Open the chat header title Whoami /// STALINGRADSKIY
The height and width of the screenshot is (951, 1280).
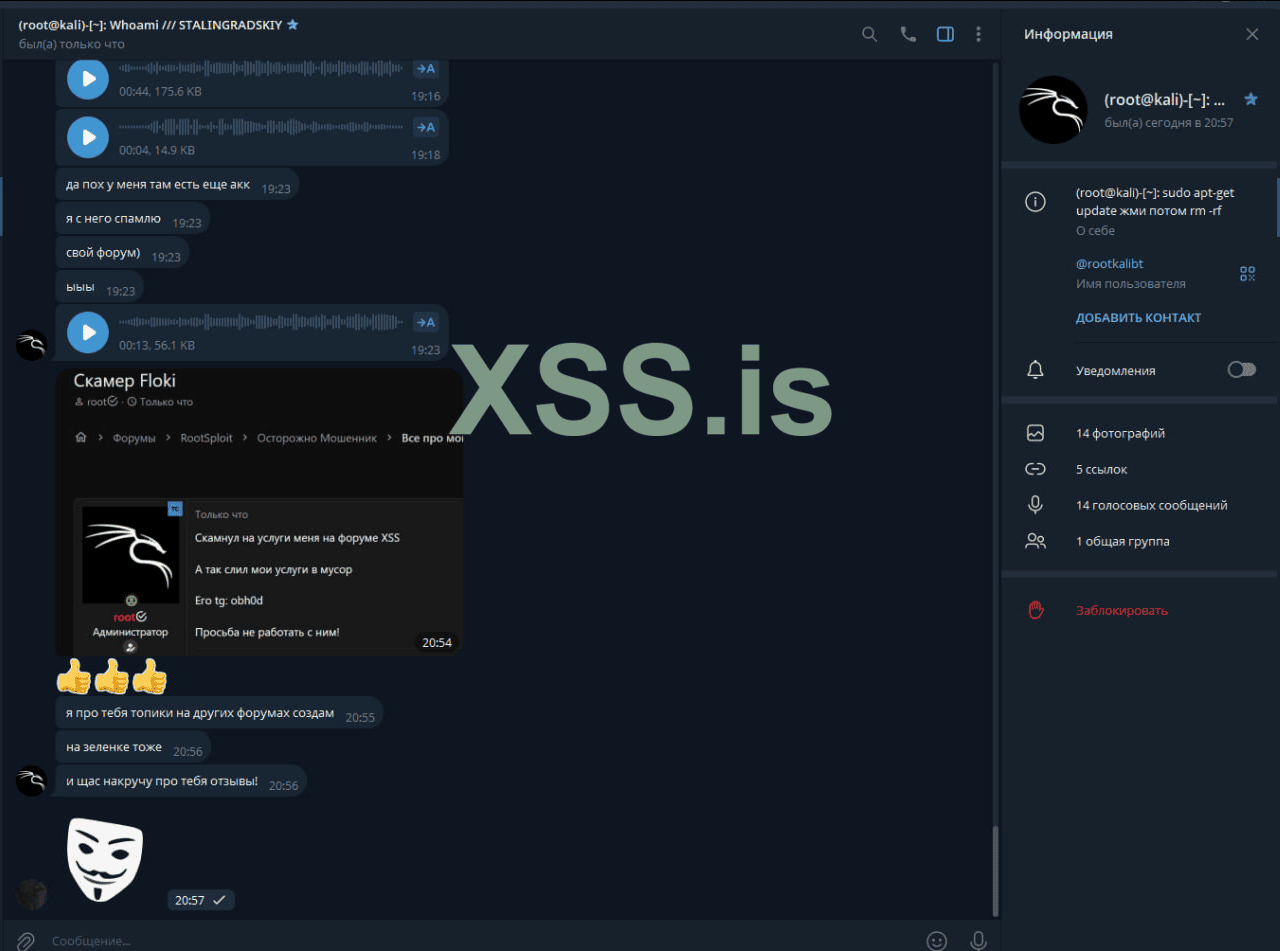click(150, 25)
